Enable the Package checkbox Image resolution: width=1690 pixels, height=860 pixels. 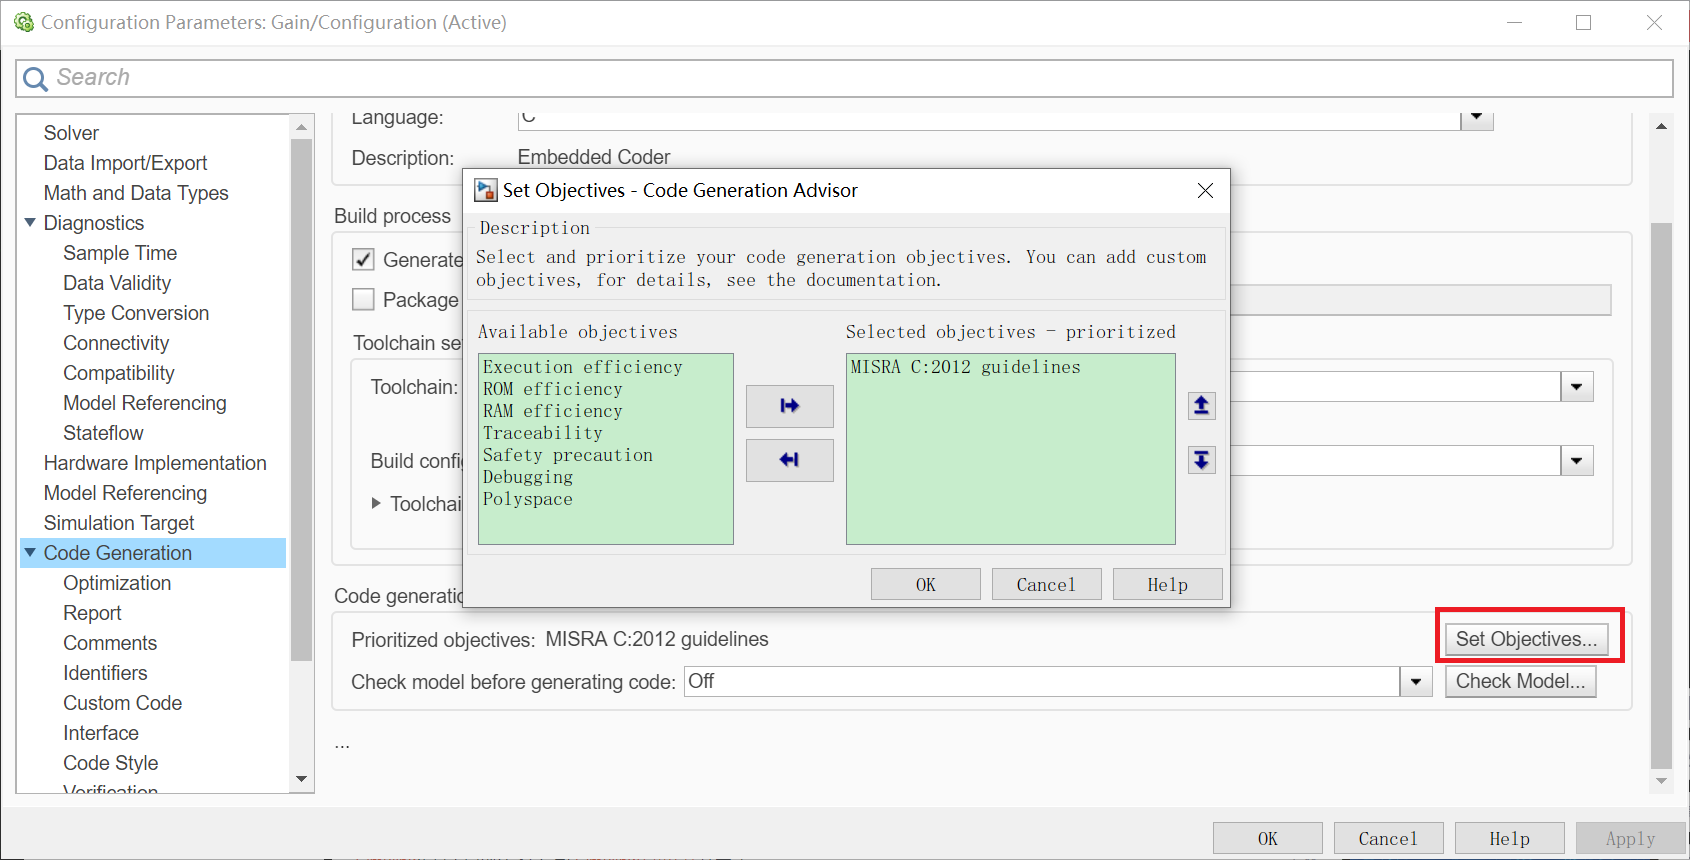pos(363,299)
